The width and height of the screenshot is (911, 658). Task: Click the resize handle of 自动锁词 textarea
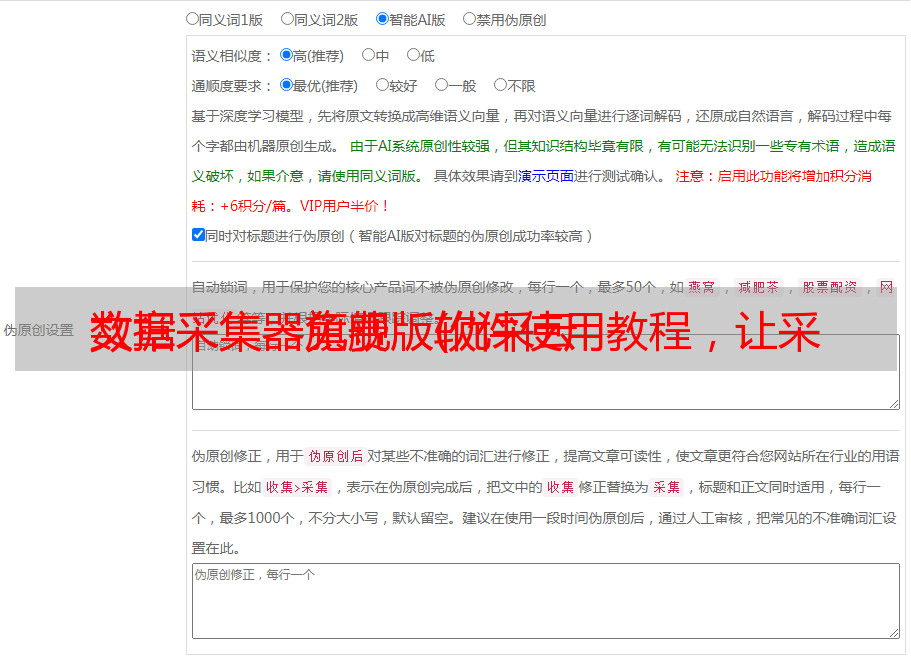point(893,403)
